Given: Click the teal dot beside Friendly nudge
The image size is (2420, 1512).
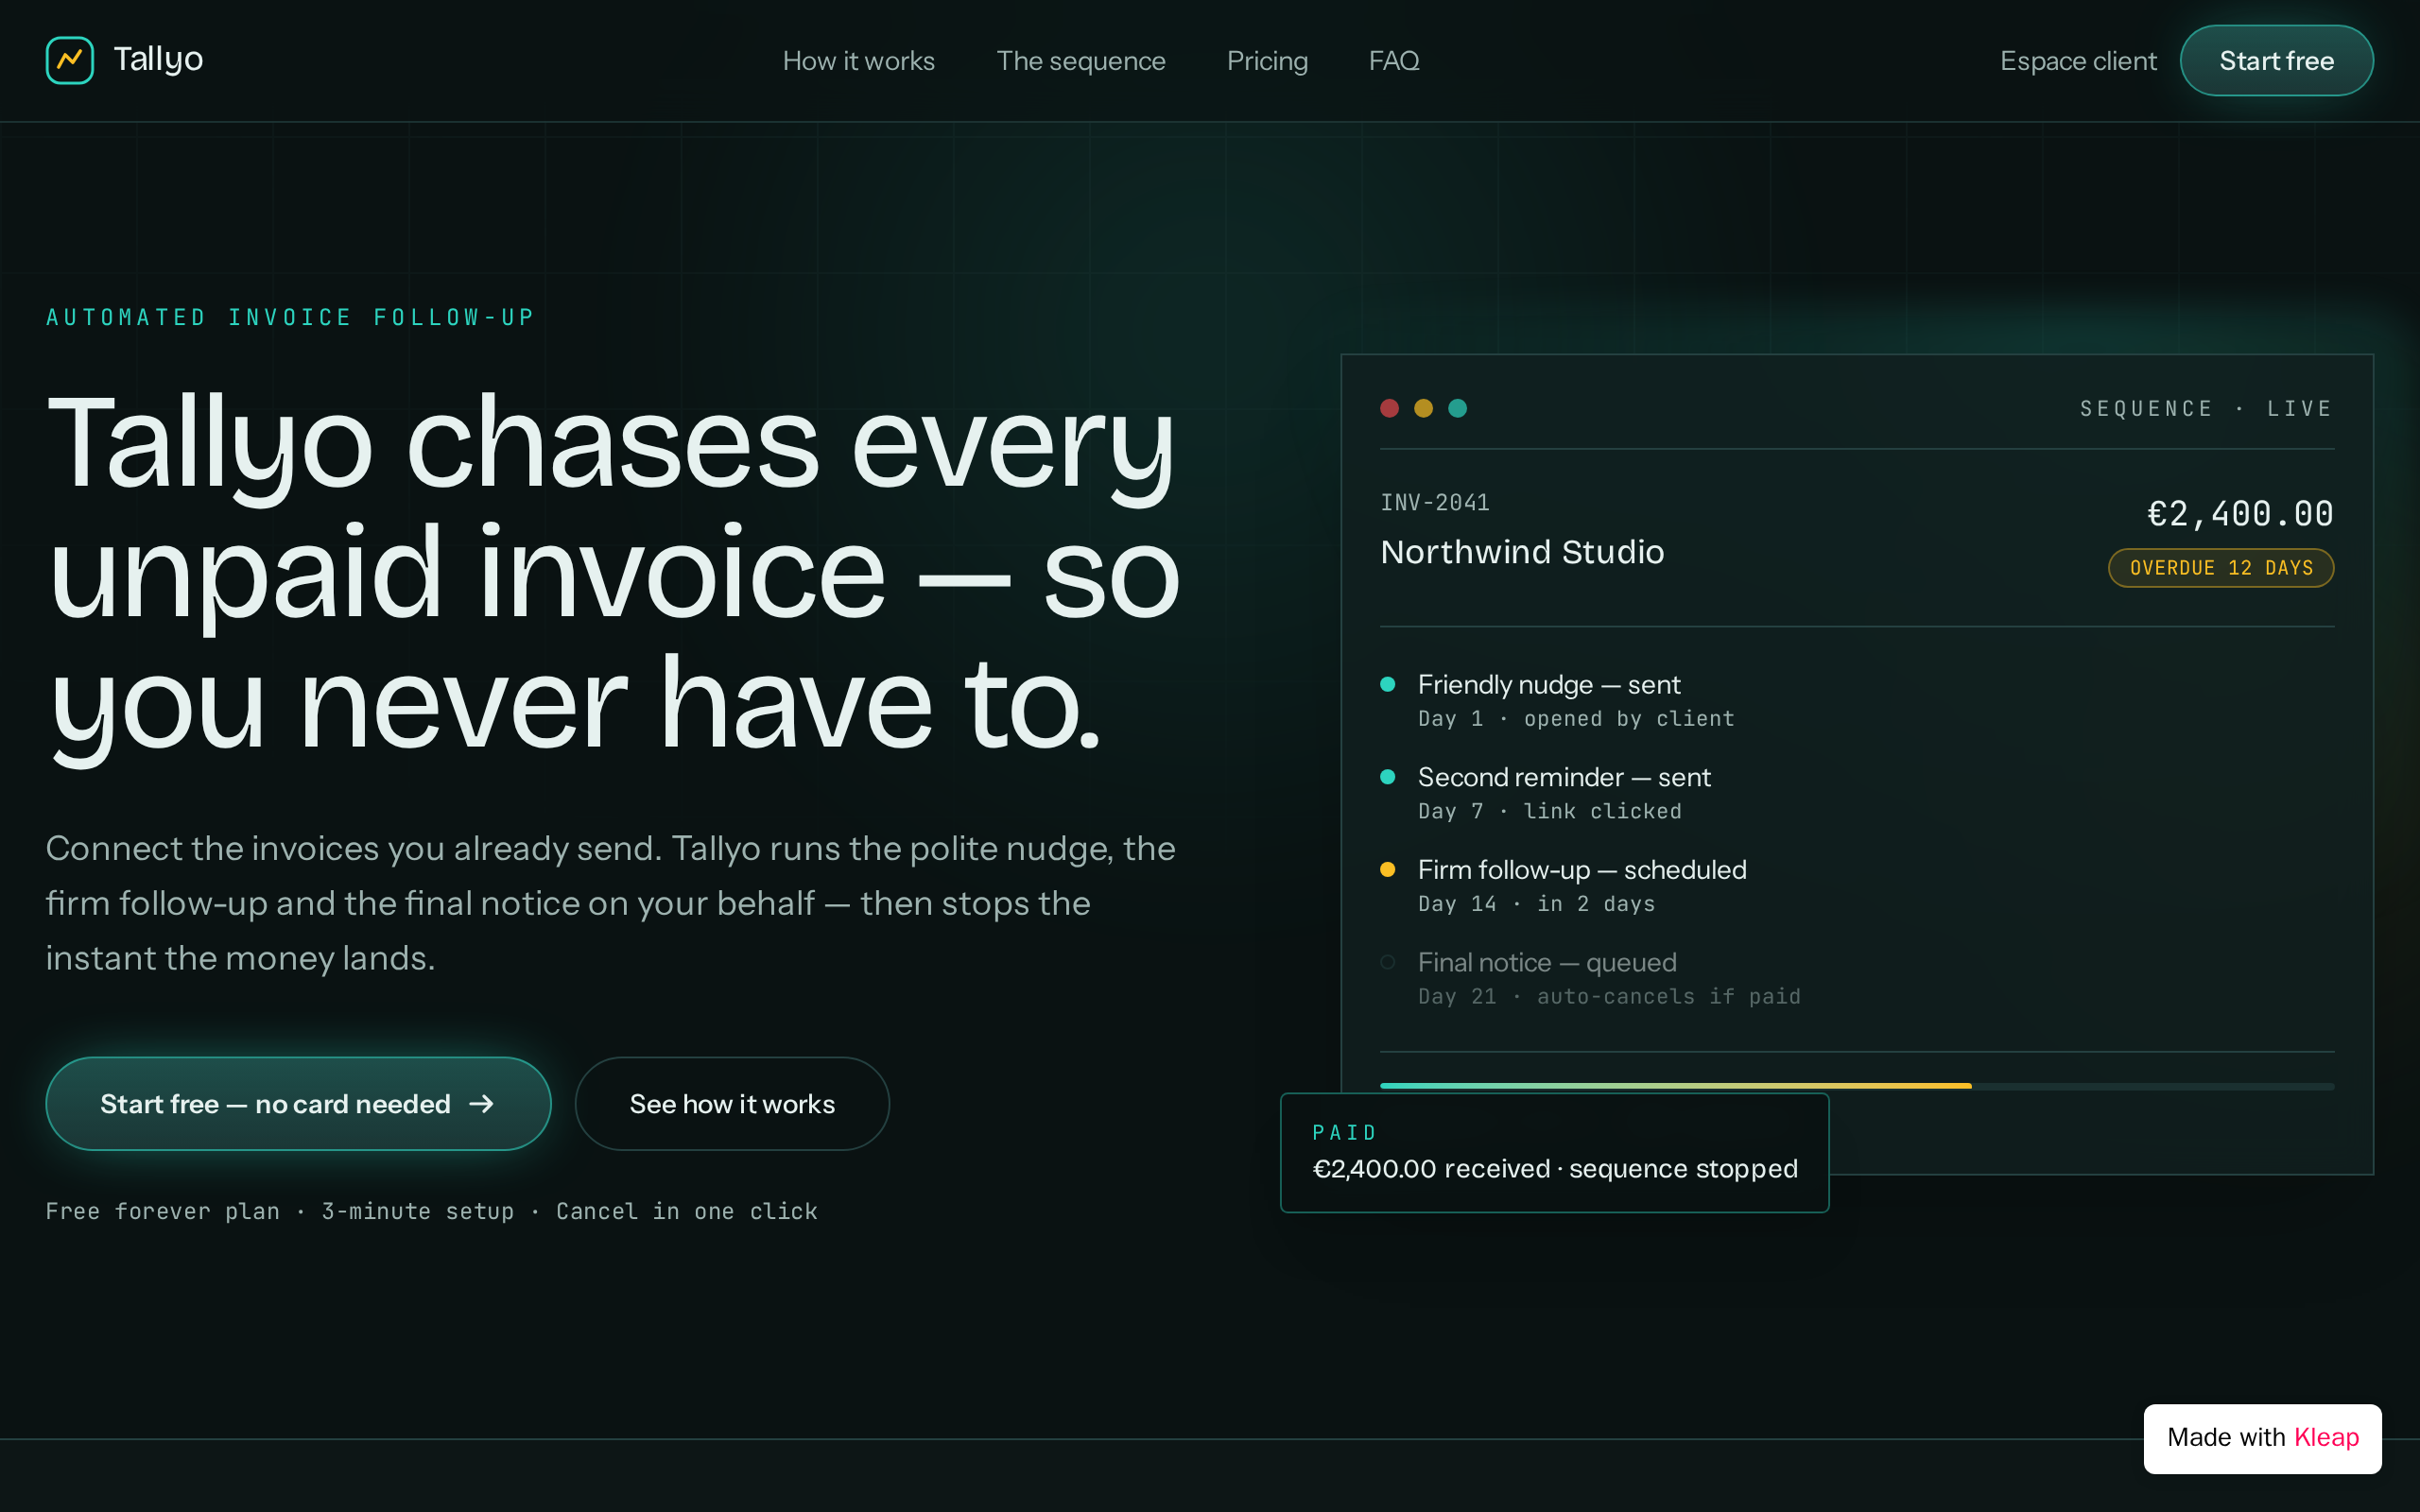Looking at the screenshot, I should pos(1388,684).
